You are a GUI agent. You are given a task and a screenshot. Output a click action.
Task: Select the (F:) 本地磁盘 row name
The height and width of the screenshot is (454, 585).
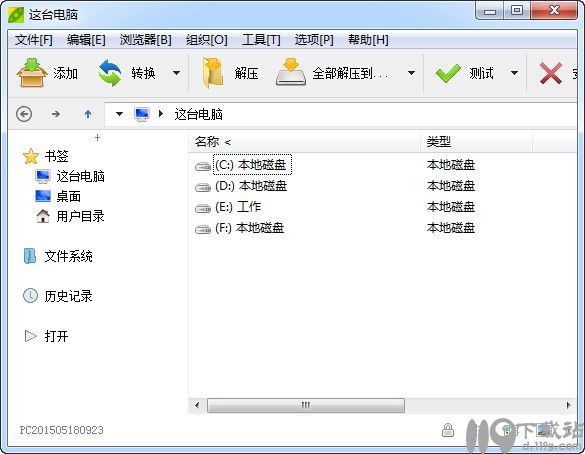(x=250, y=228)
